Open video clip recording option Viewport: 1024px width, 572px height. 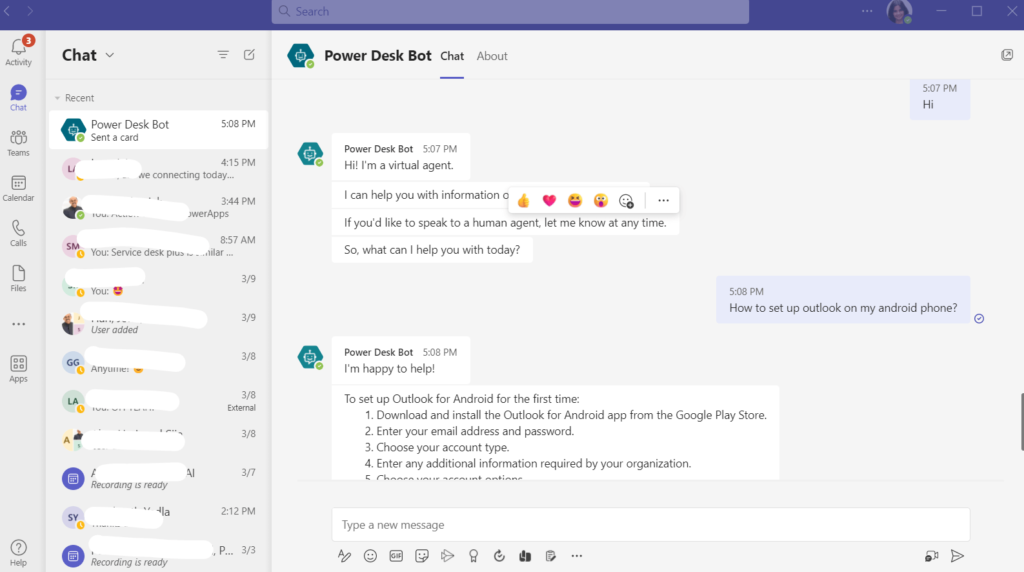(x=931, y=556)
